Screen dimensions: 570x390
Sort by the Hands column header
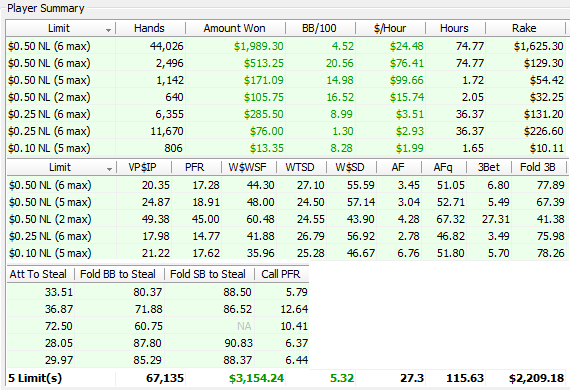(x=149, y=28)
